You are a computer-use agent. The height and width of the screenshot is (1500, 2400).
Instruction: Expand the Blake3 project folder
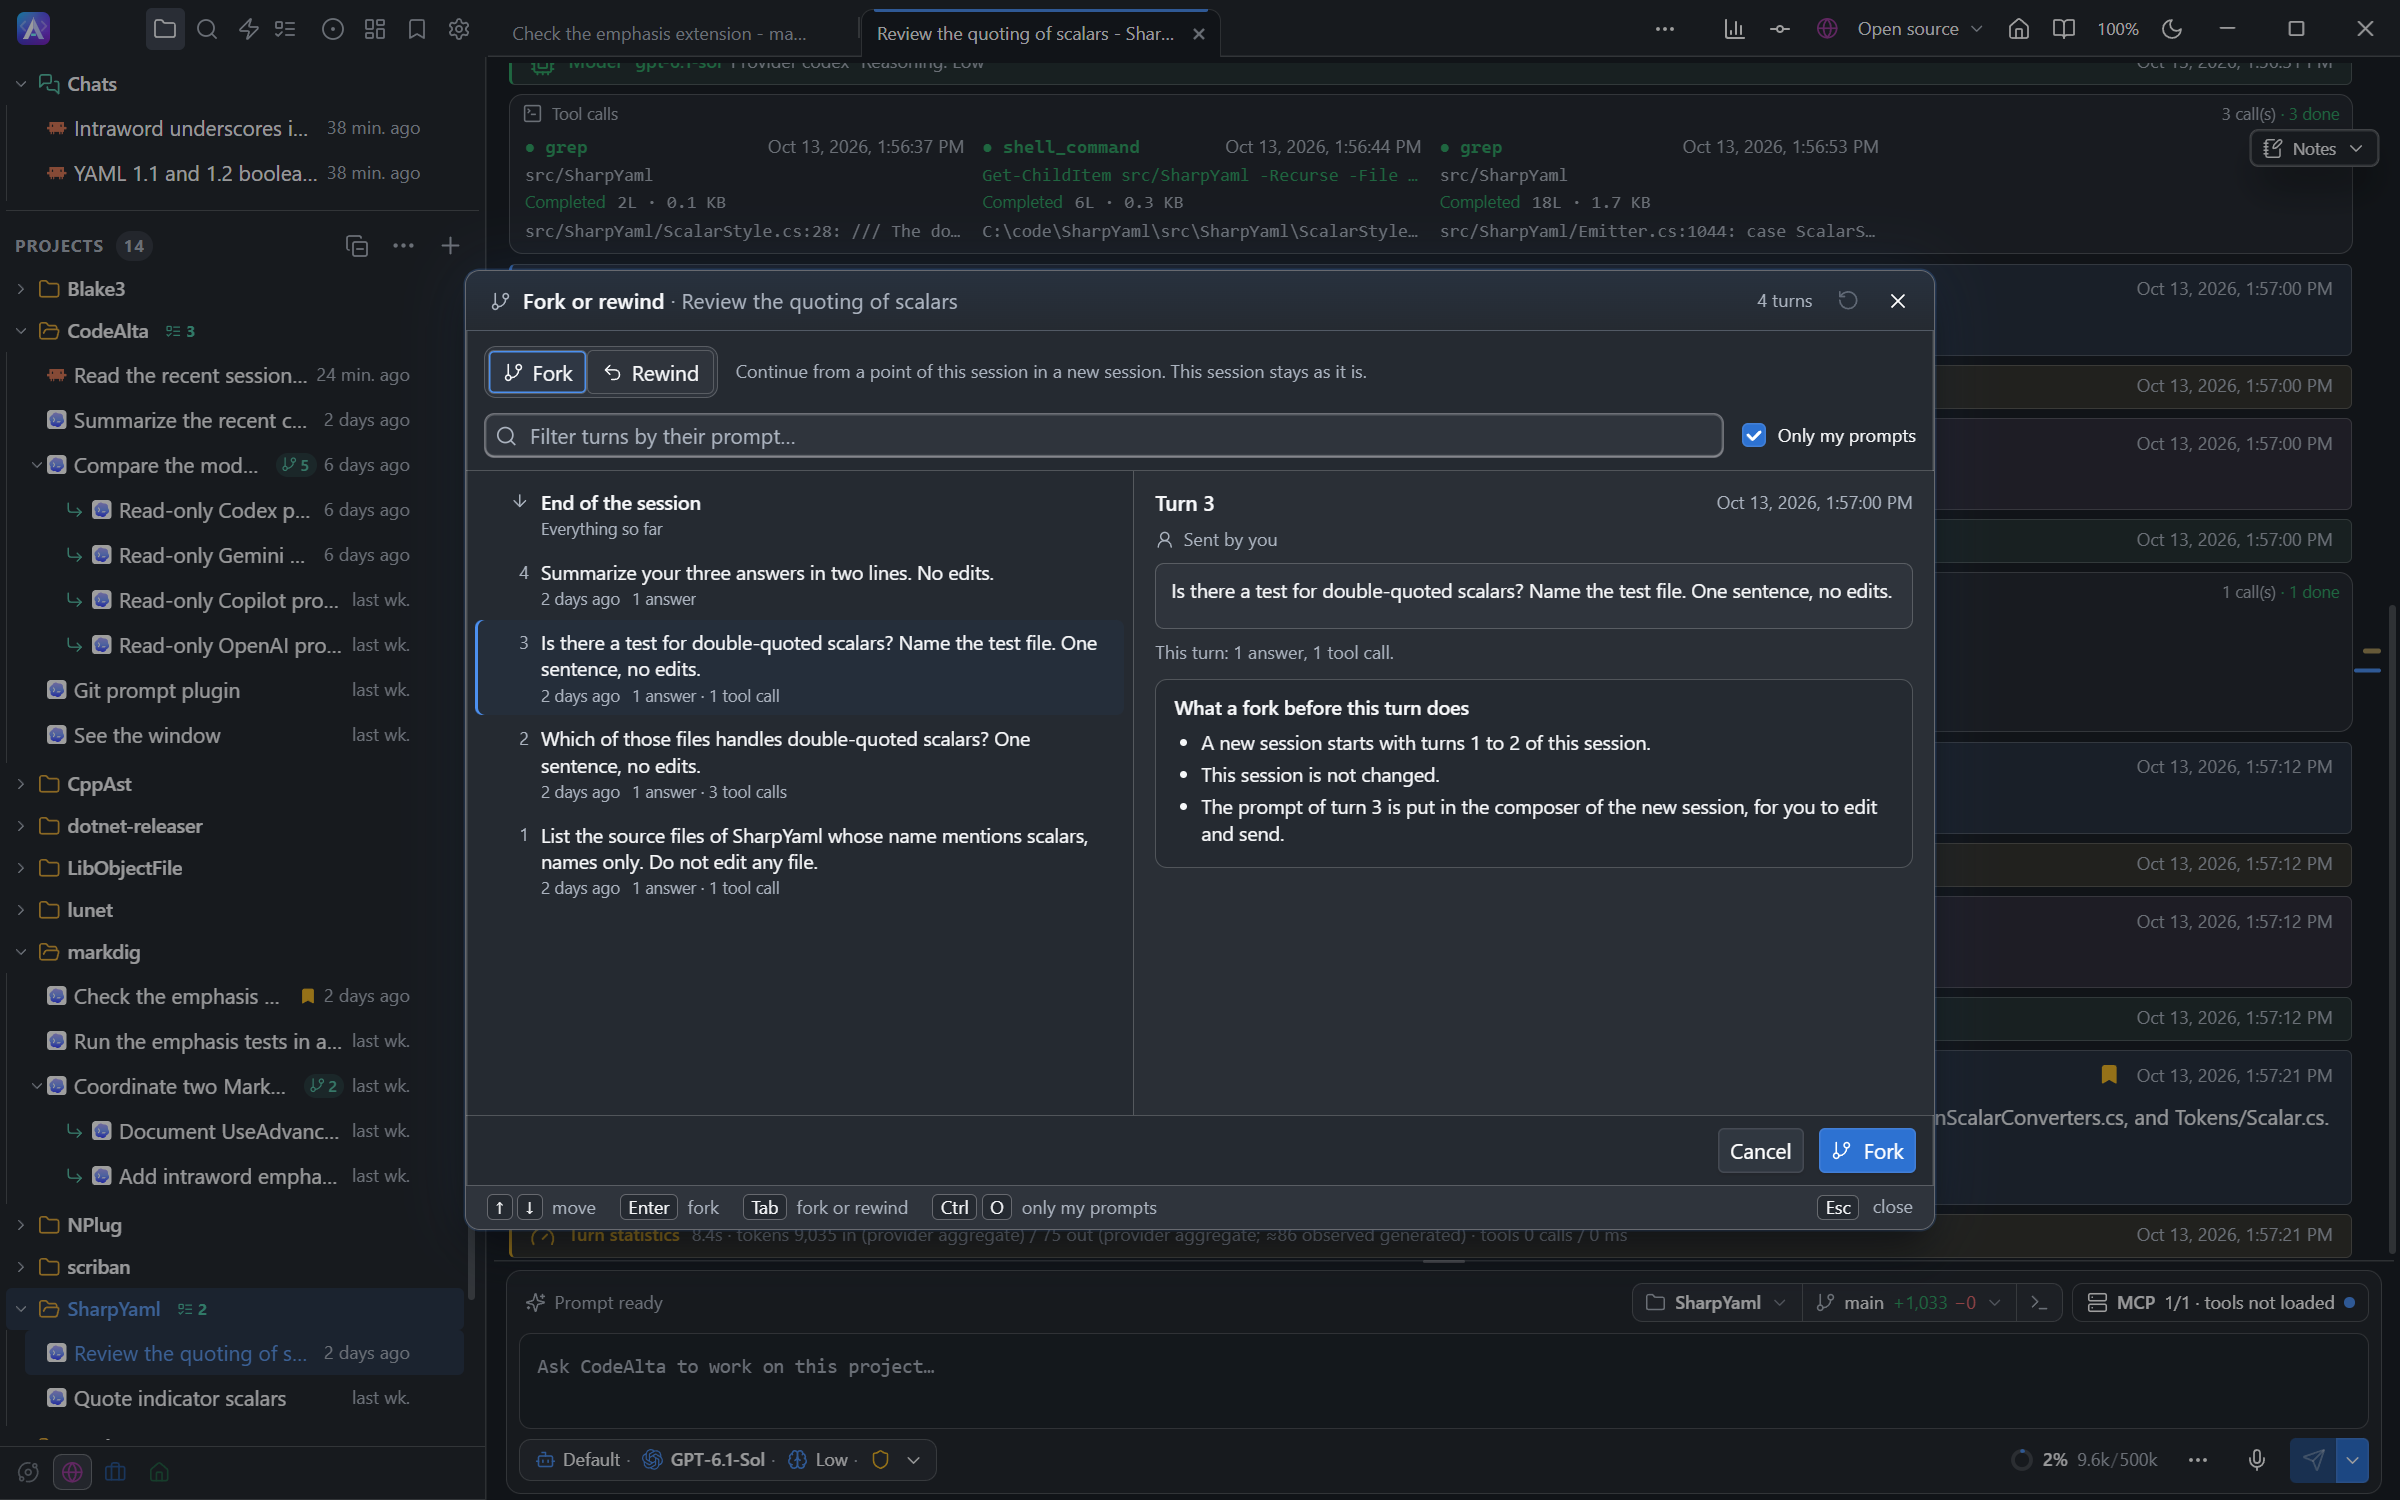point(21,289)
